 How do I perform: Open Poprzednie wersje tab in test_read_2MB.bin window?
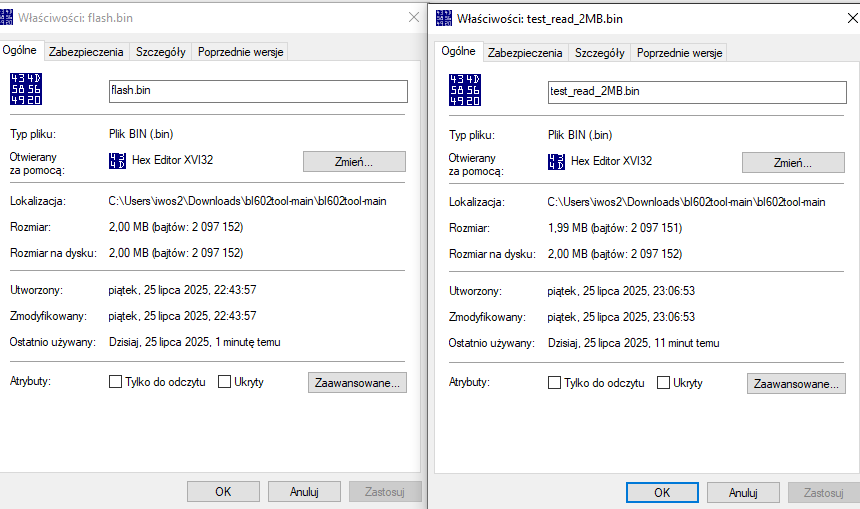679,53
